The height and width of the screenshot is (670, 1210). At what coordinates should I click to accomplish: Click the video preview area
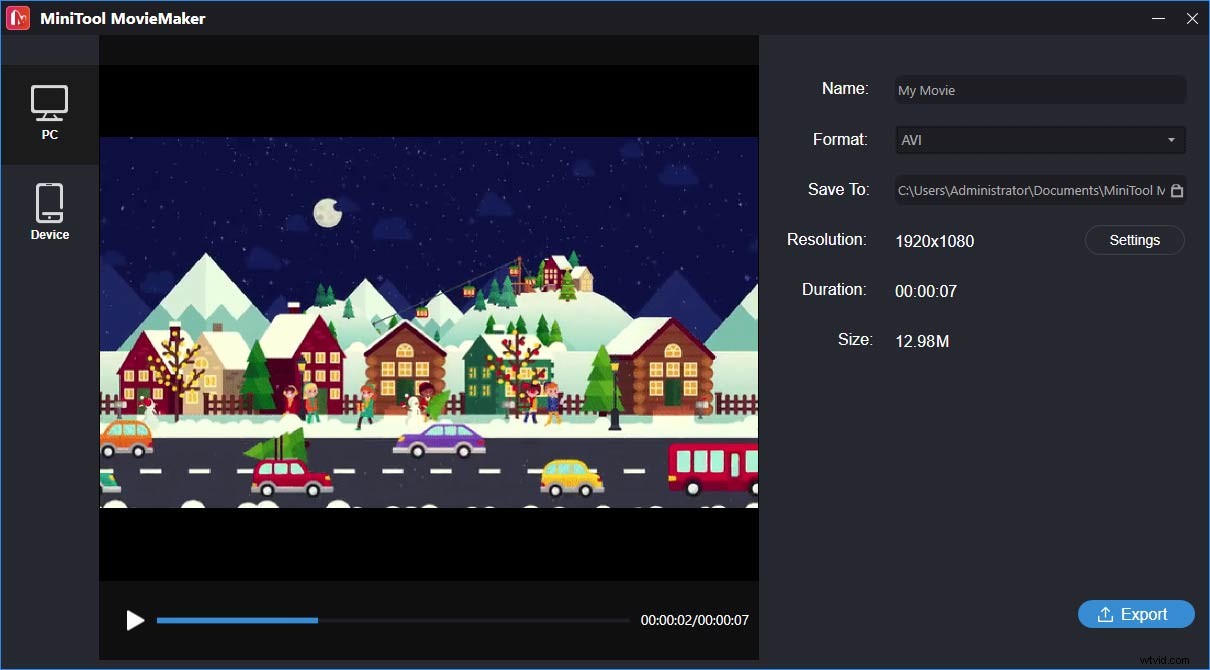point(428,330)
